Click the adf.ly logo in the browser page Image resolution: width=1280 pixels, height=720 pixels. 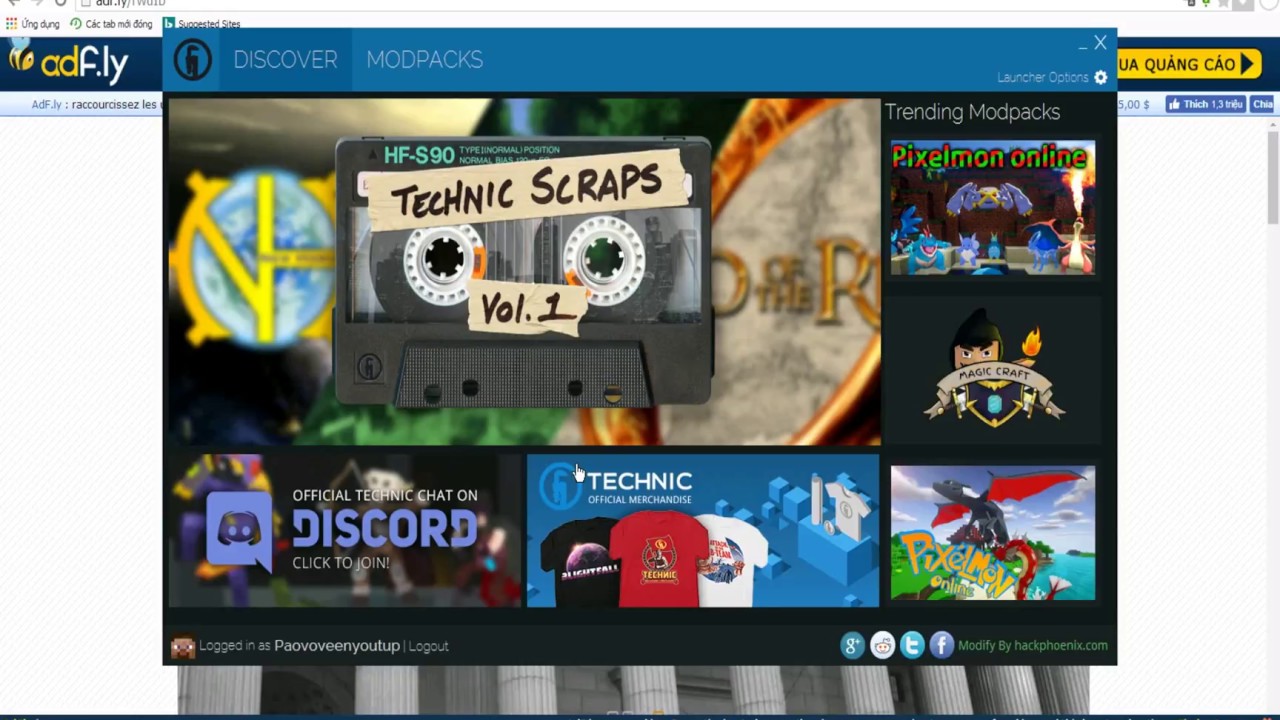coord(68,63)
